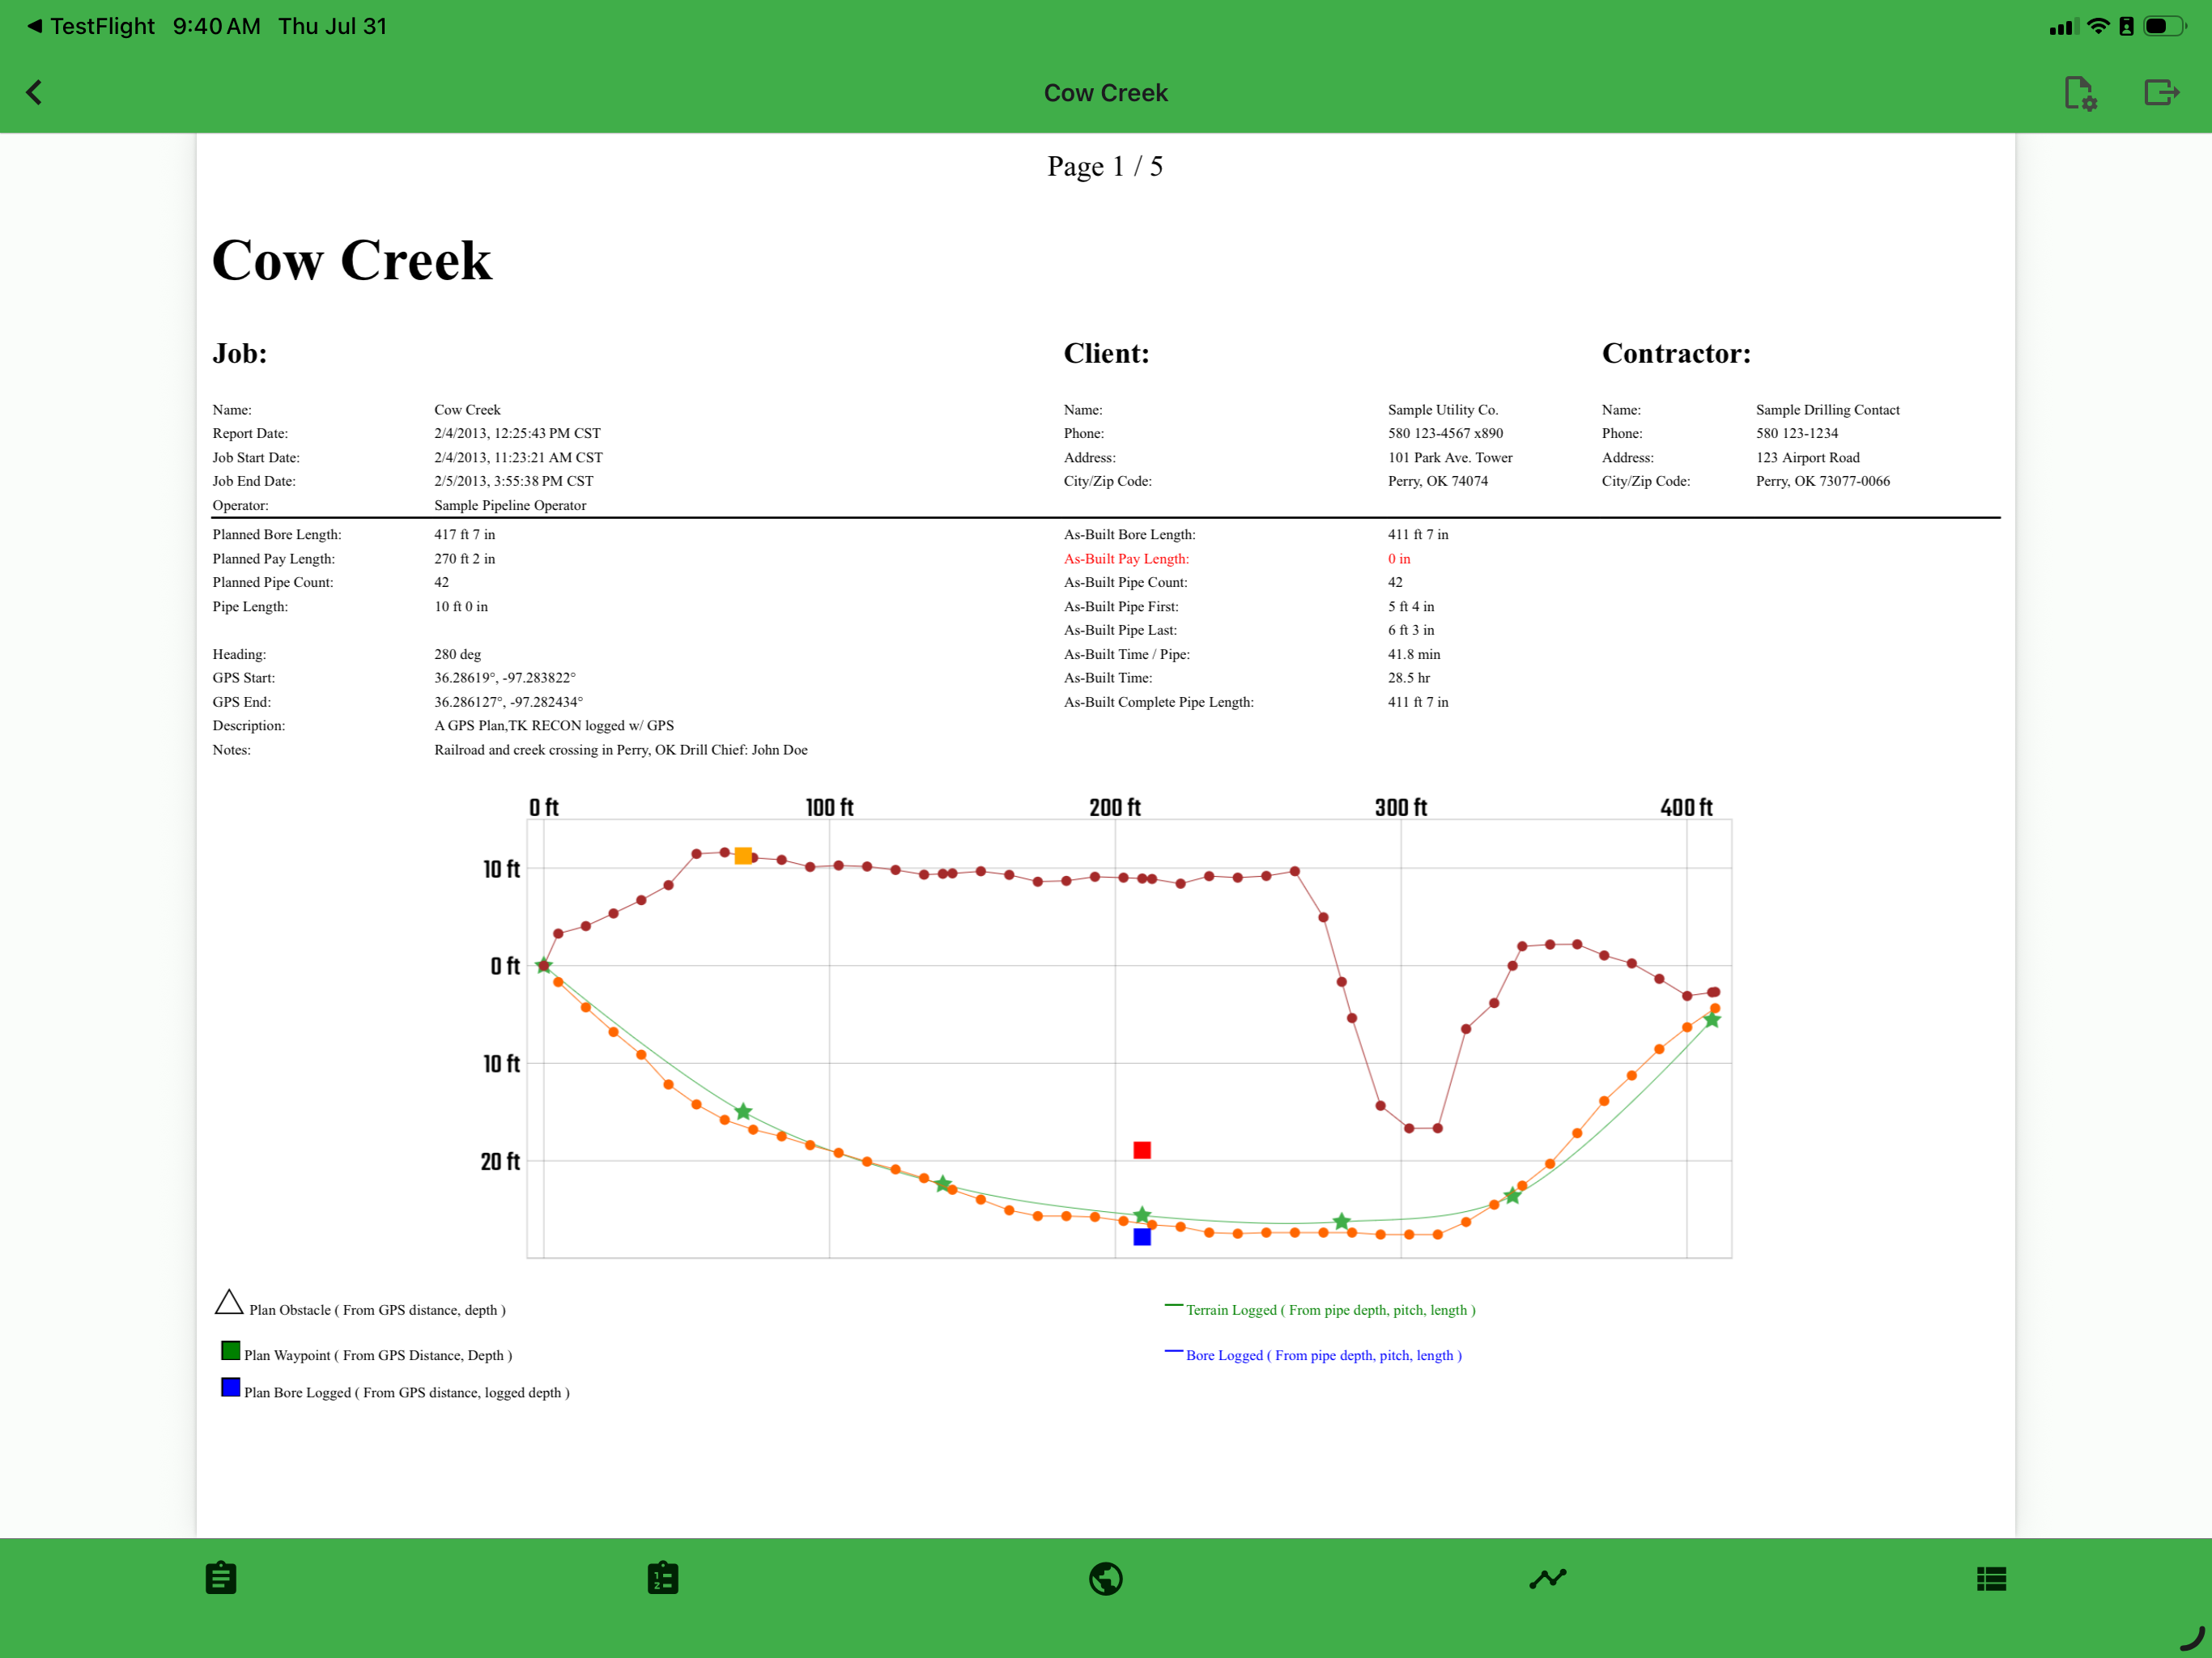The image size is (2212, 1658).
Task: Select the blue Plan Bore Logged swatch
Action: (x=230, y=1387)
